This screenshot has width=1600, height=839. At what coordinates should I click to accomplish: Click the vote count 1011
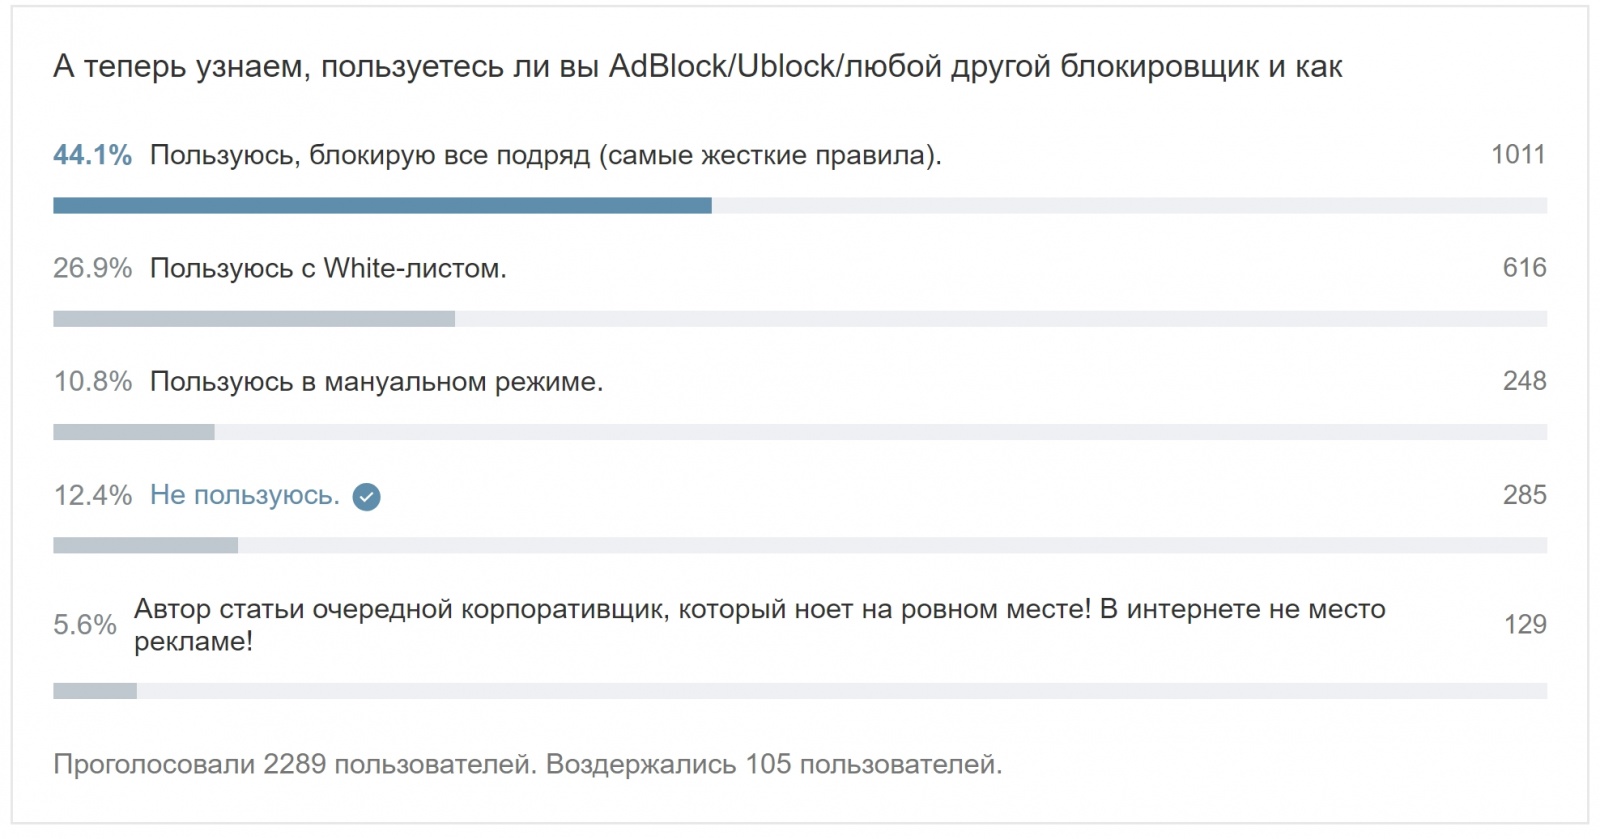click(x=1518, y=155)
